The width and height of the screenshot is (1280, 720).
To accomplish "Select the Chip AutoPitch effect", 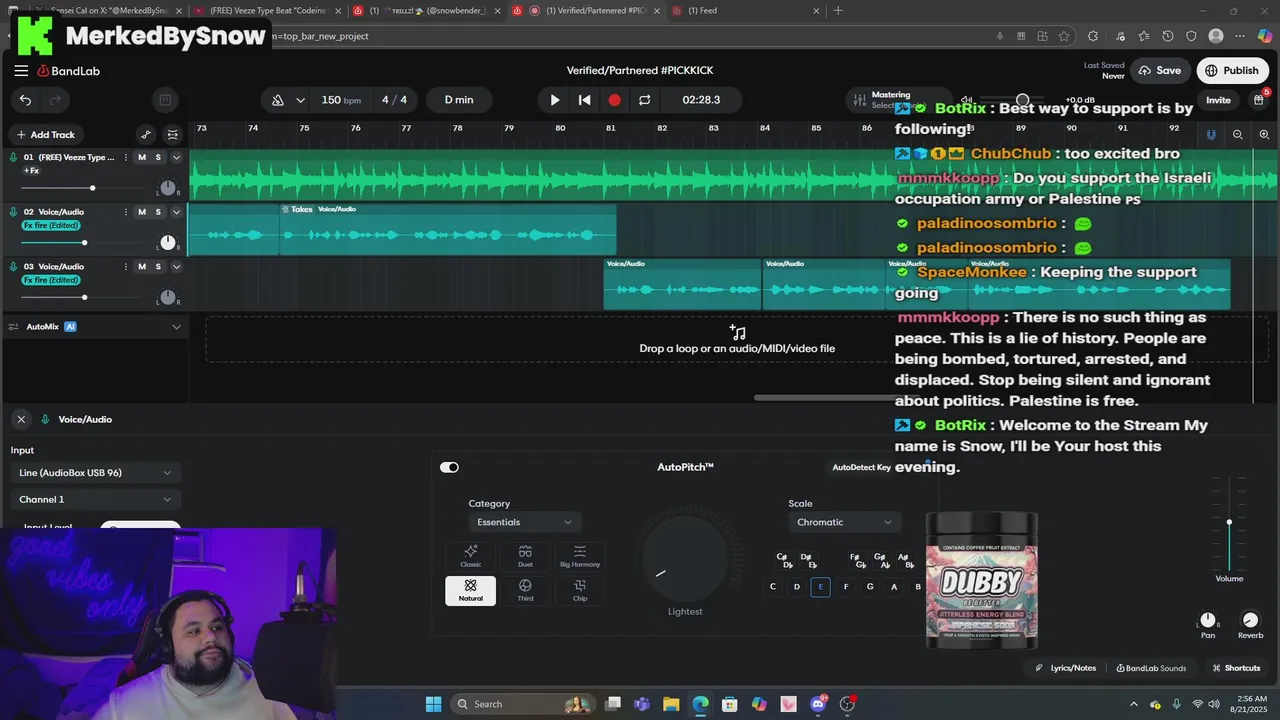I will (x=580, y=590).
